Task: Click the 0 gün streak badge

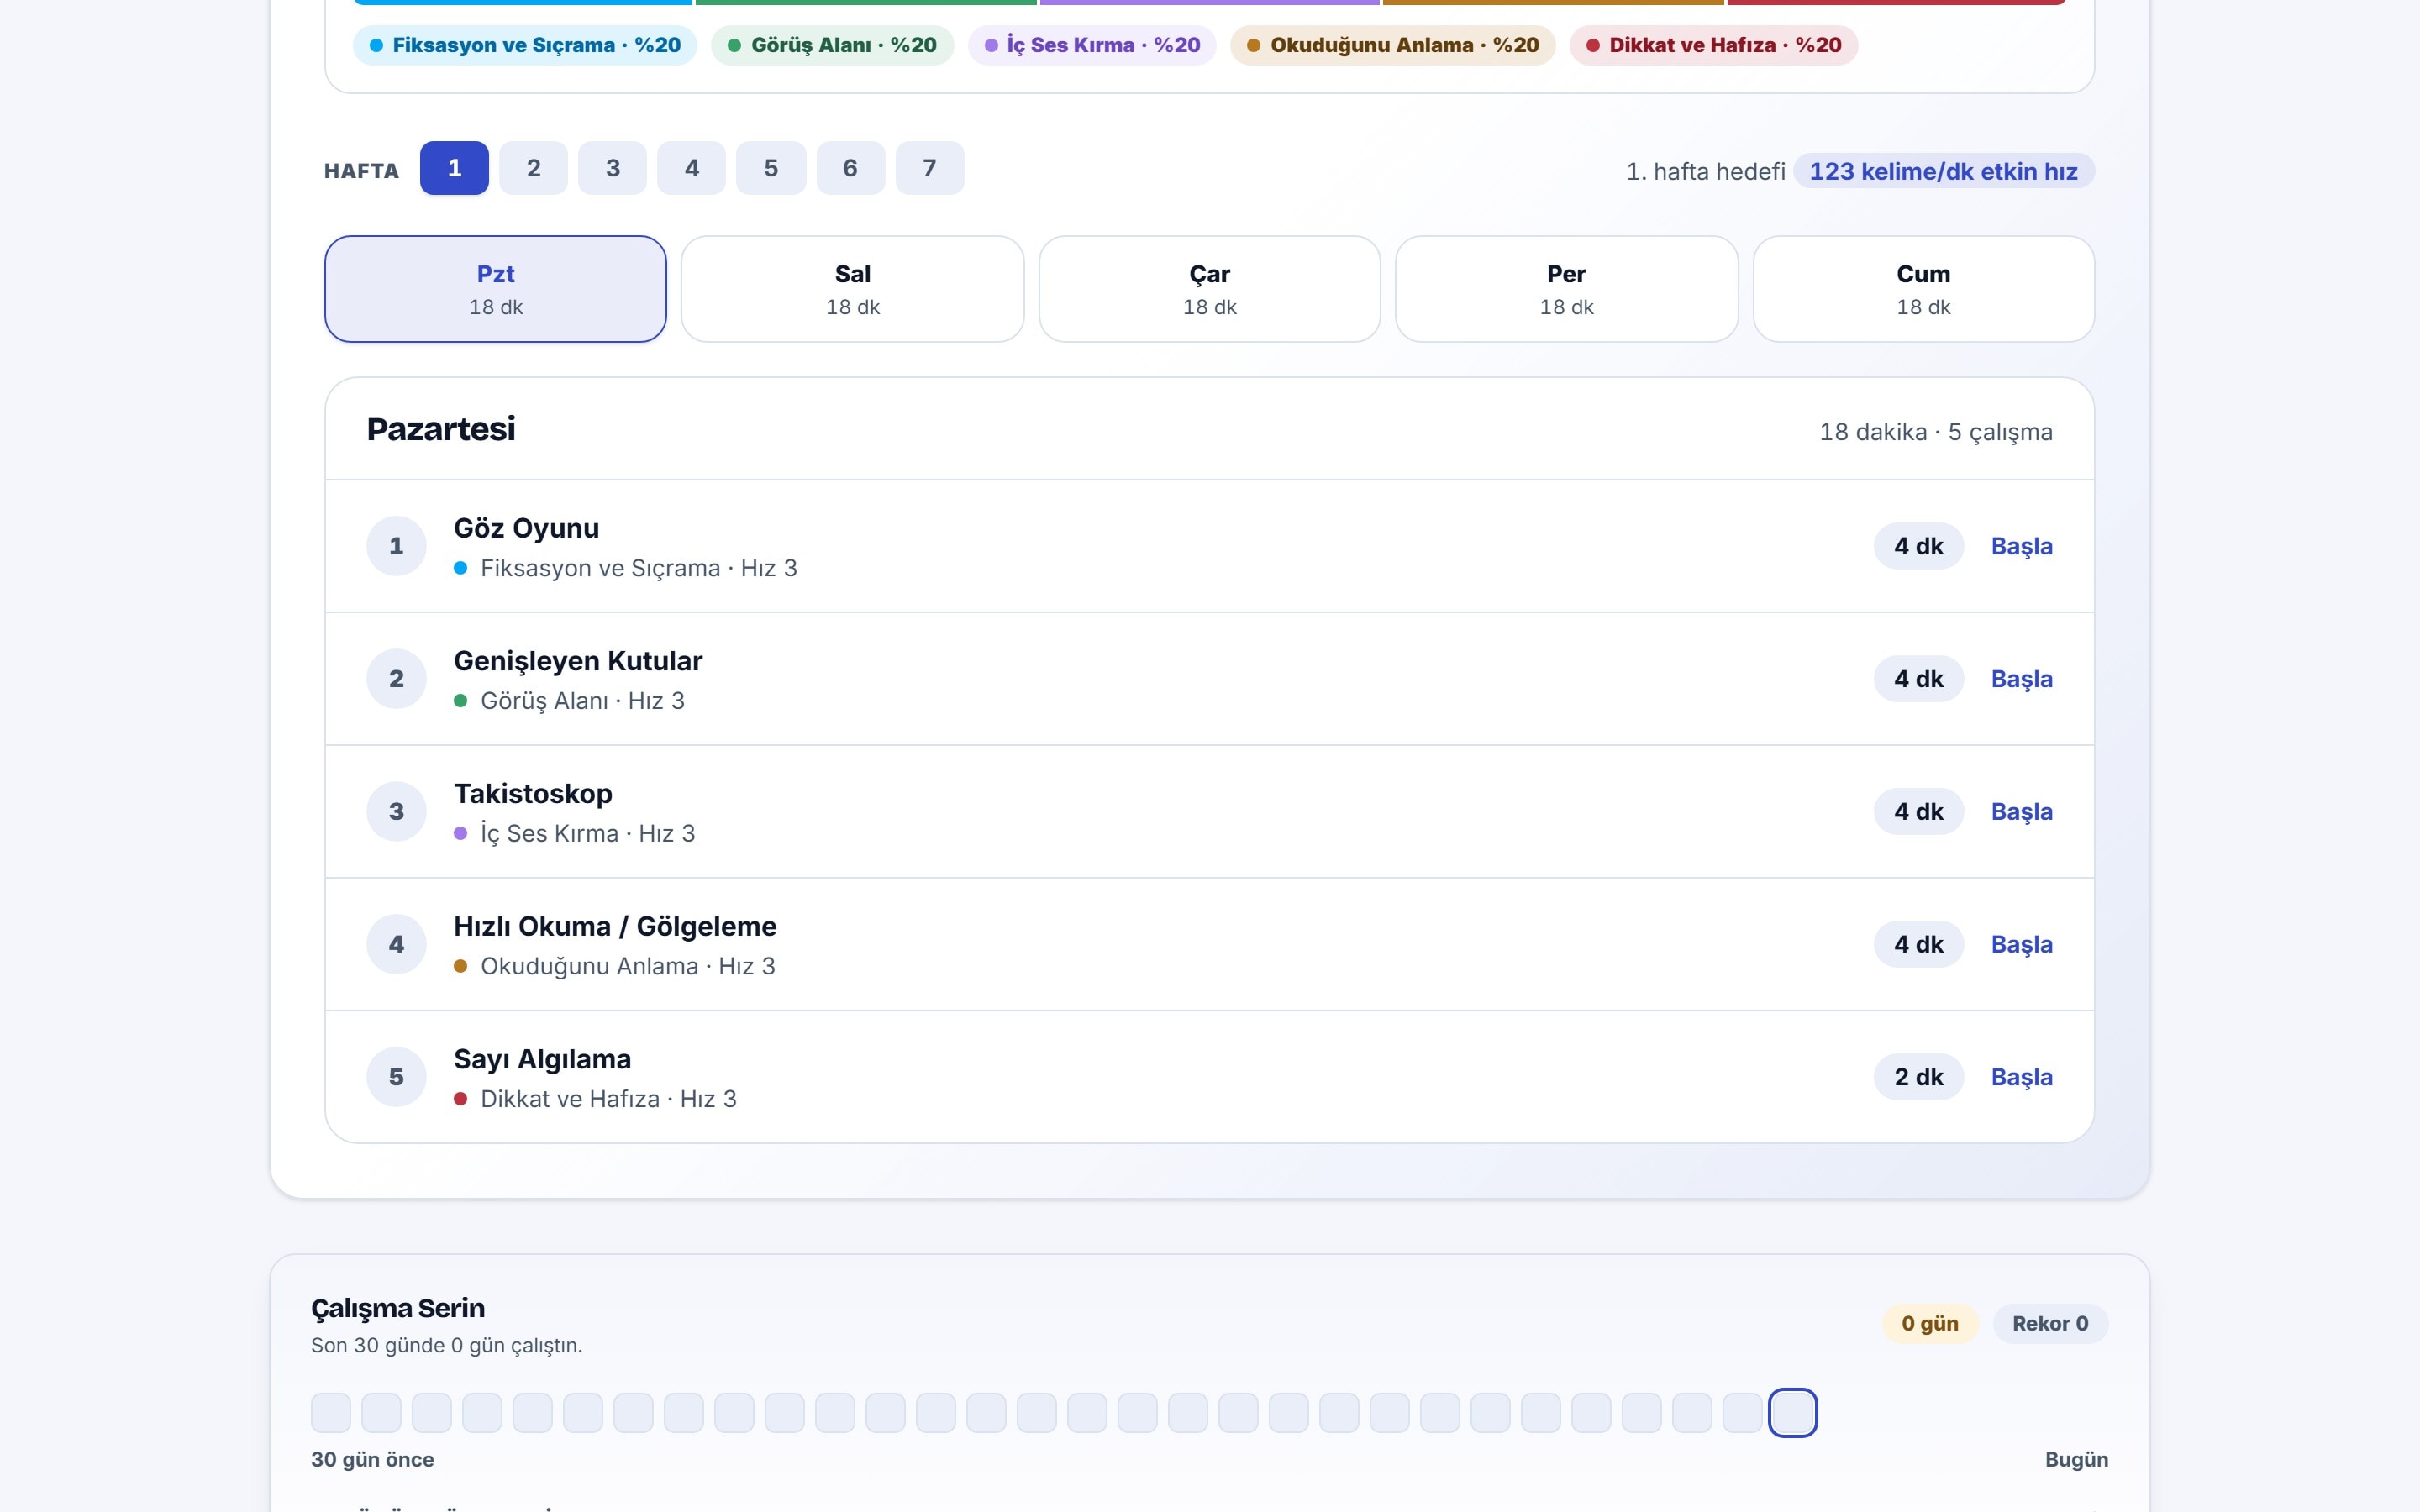Action: coord(1930,1323)
